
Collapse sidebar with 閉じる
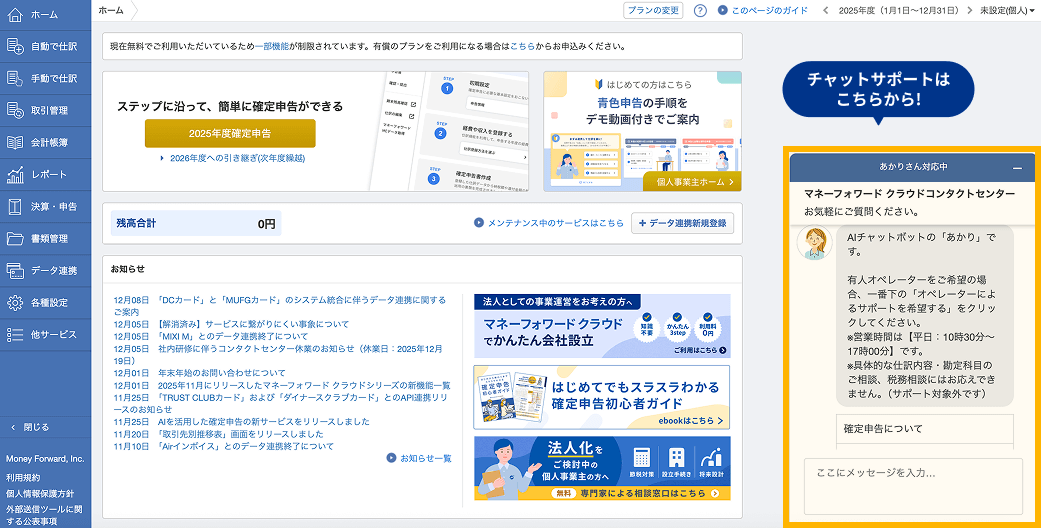[30, 427]
